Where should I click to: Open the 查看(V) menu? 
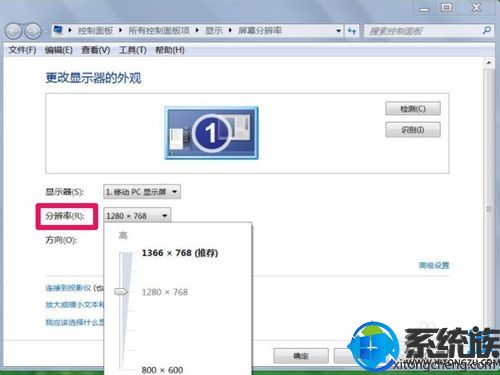[x=96, y=50]
